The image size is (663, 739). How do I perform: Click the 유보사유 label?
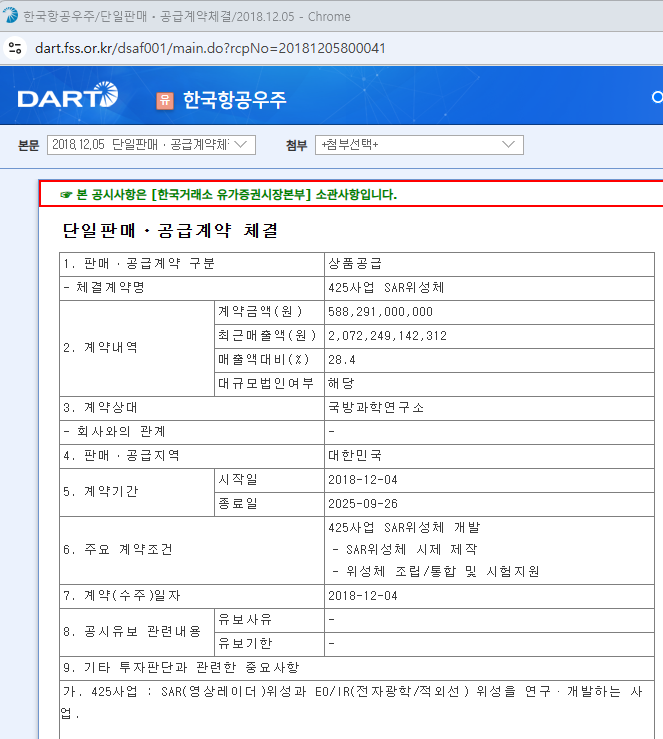[x=245, y=620]
